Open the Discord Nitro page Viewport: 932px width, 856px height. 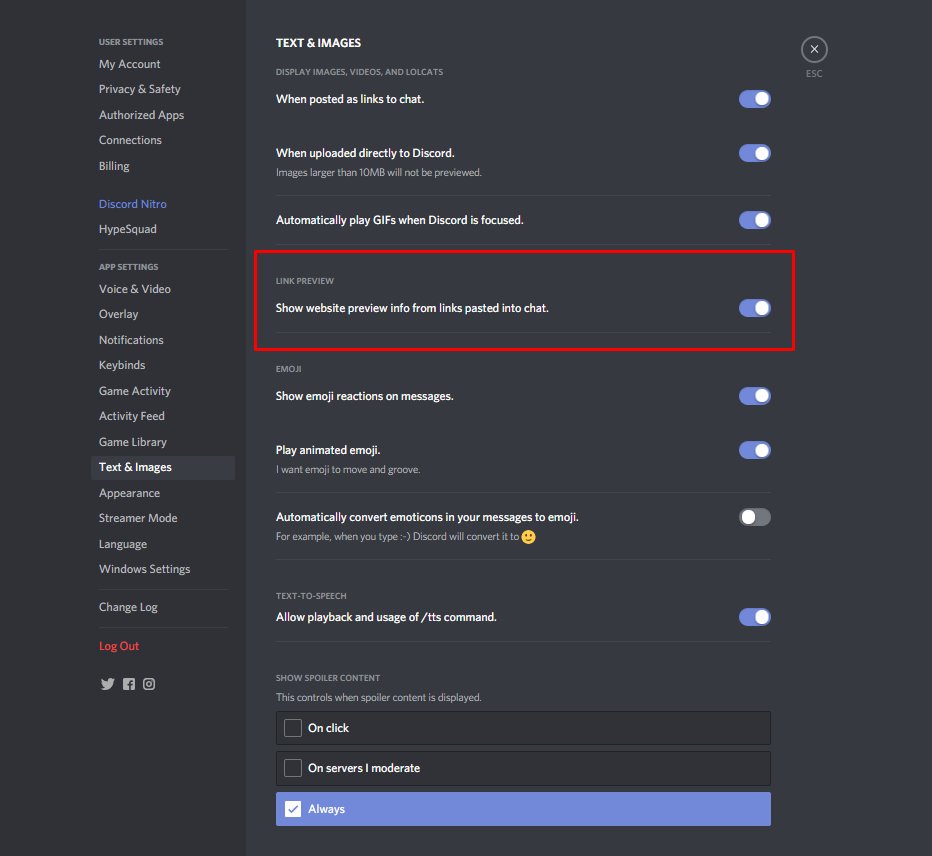tap(133, 204)
